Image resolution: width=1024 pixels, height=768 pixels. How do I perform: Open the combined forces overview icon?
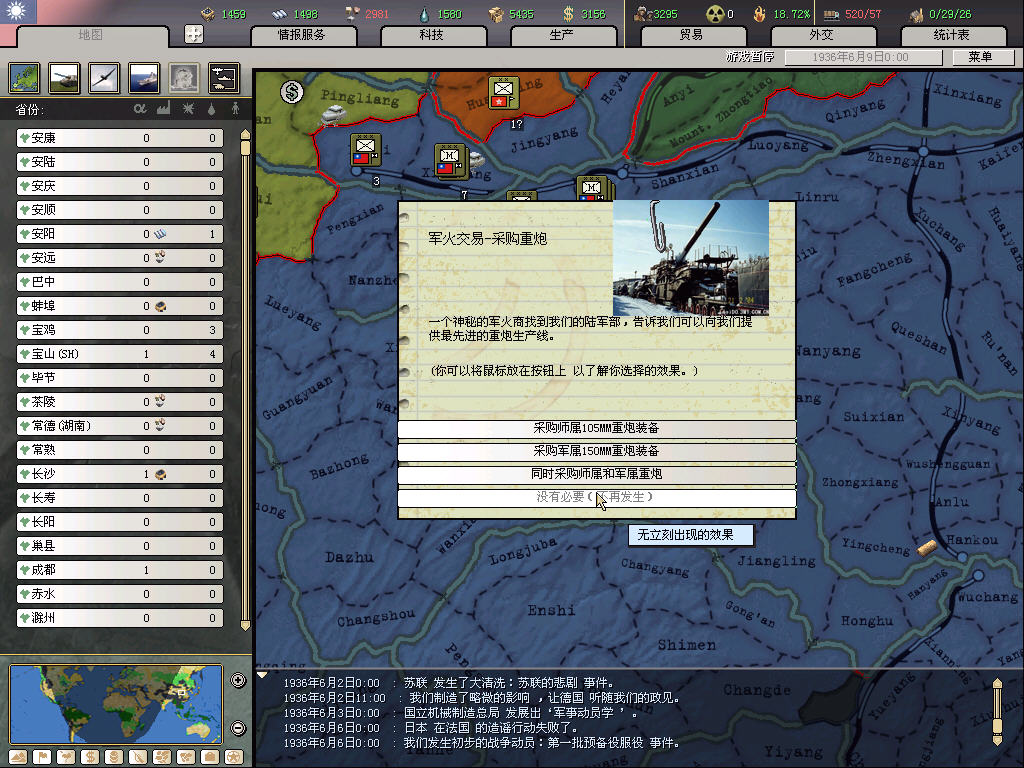tap(223, 77)
